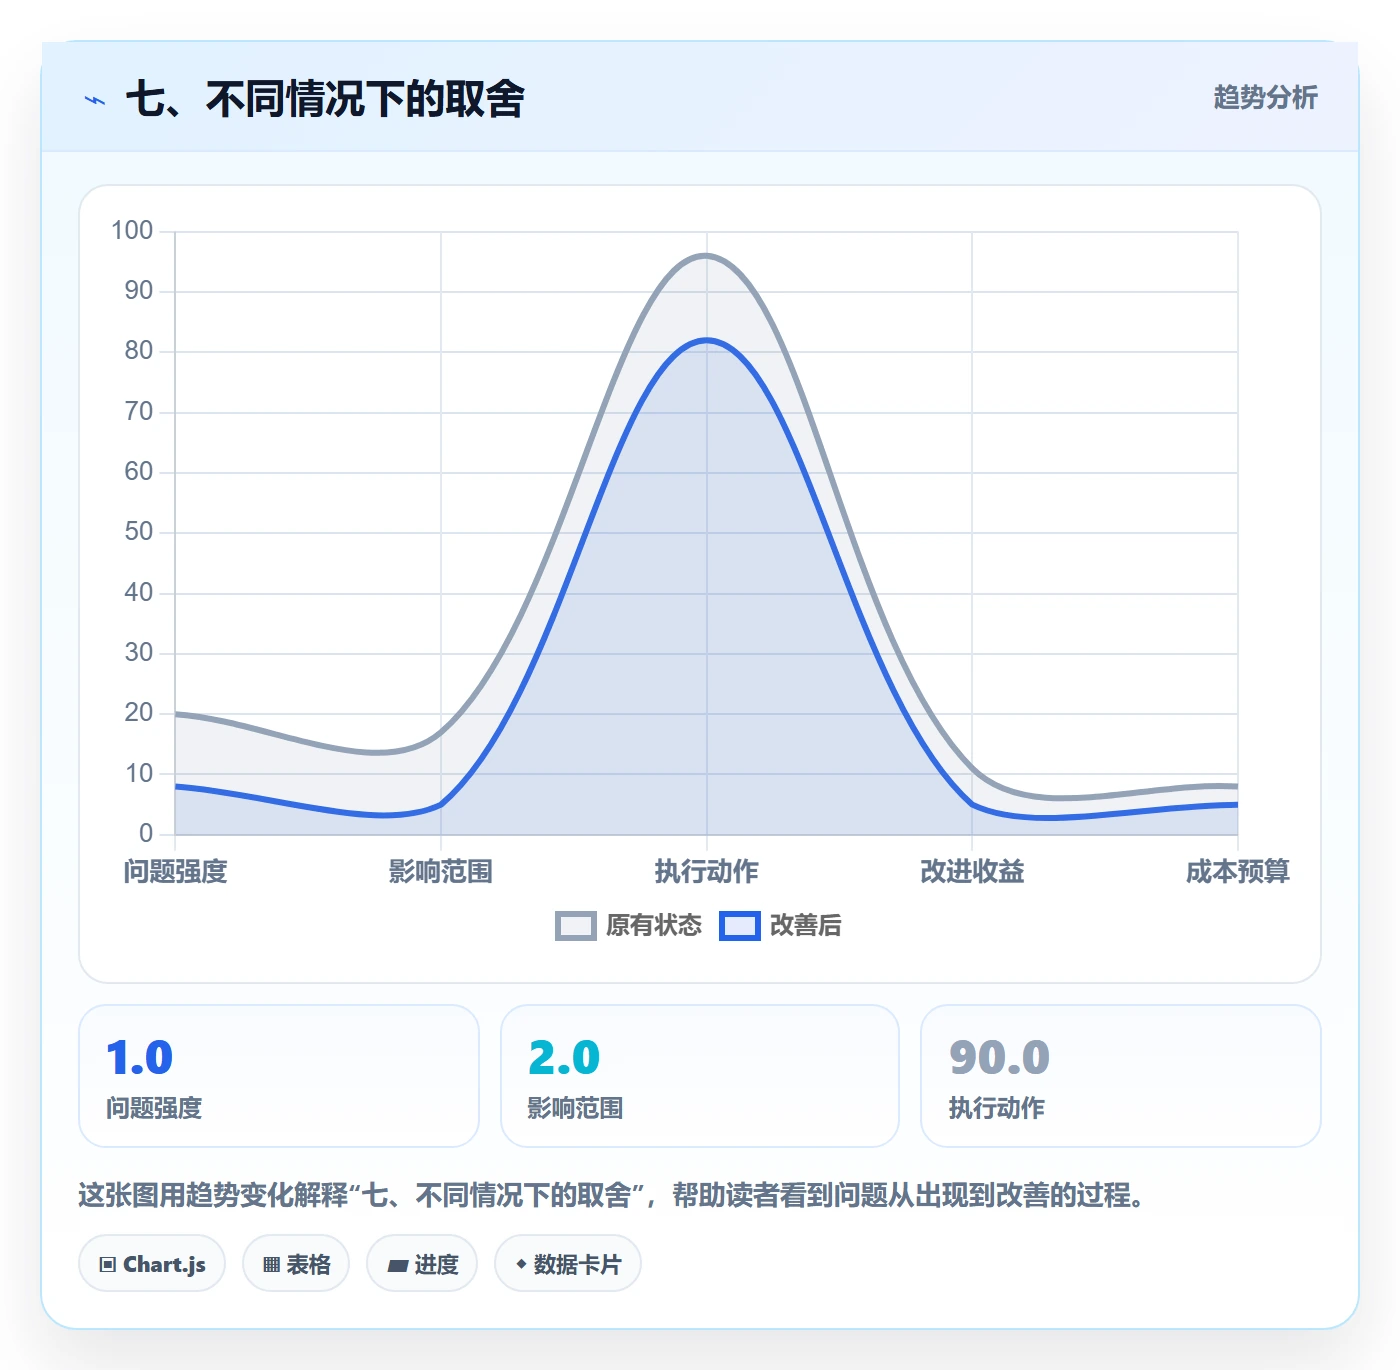This screenshot has width=1400, height=1370.
Task: Select the 进度 tag chip
Action: click(422, 1264)
